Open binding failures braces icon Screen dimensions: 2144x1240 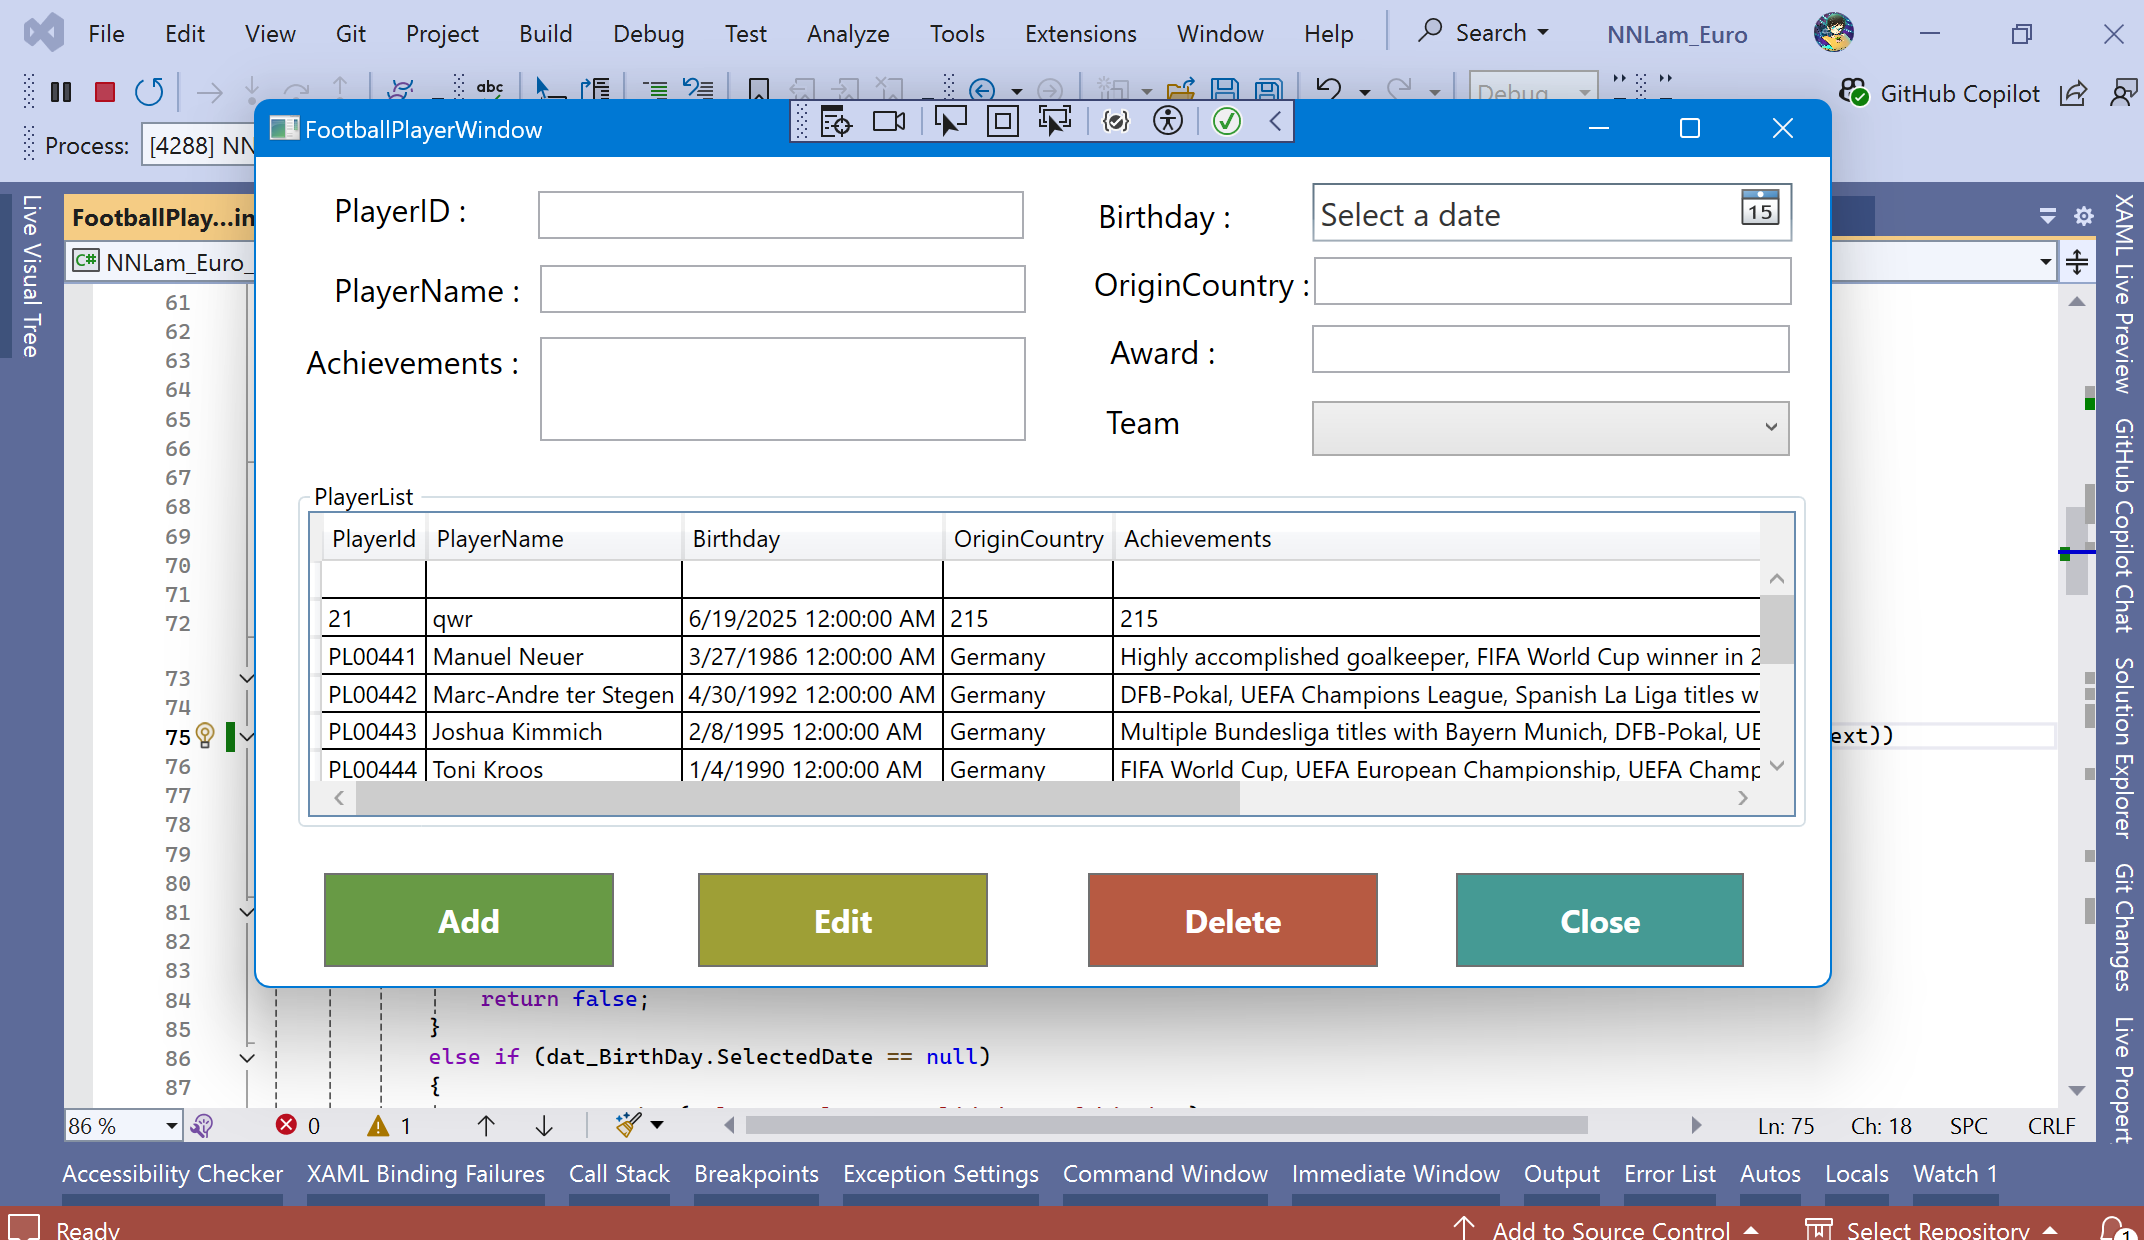click(1116, 122)
